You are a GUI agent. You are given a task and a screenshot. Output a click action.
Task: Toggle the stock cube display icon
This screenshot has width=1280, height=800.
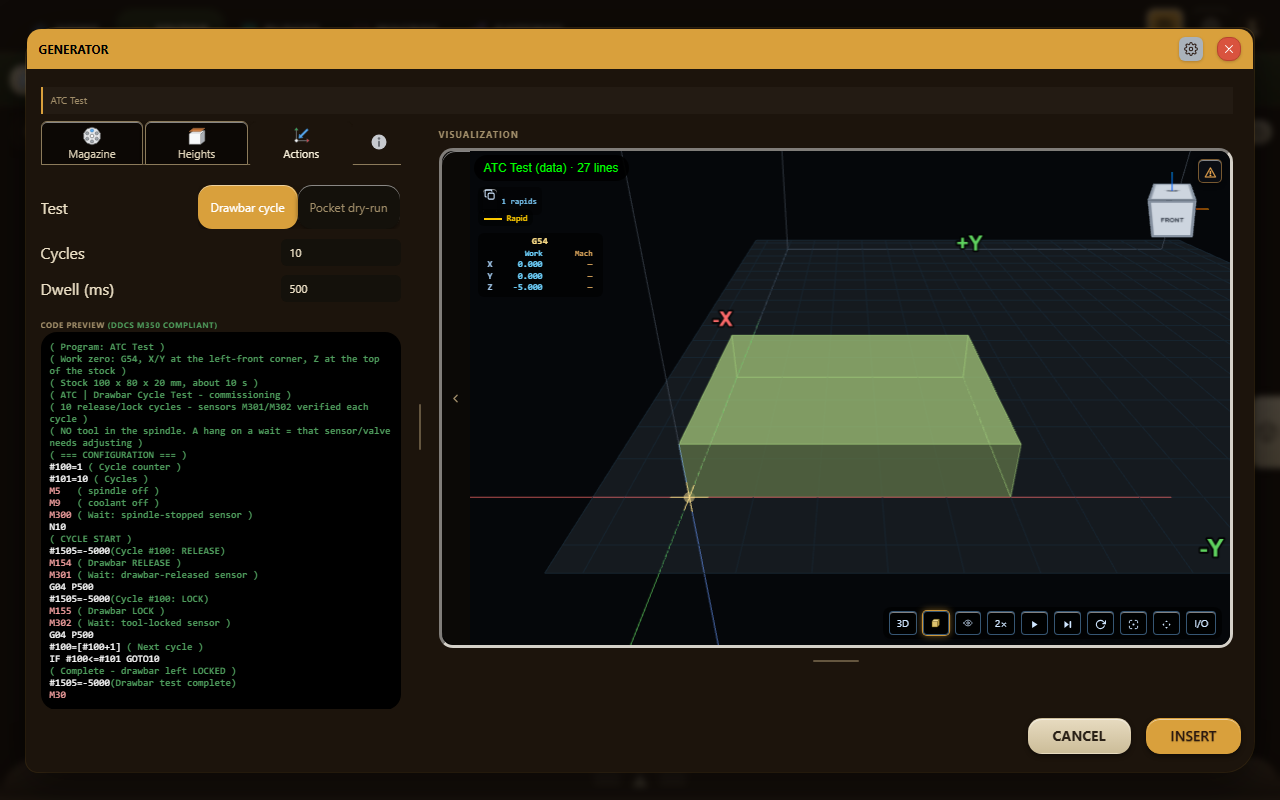[935, 623]
